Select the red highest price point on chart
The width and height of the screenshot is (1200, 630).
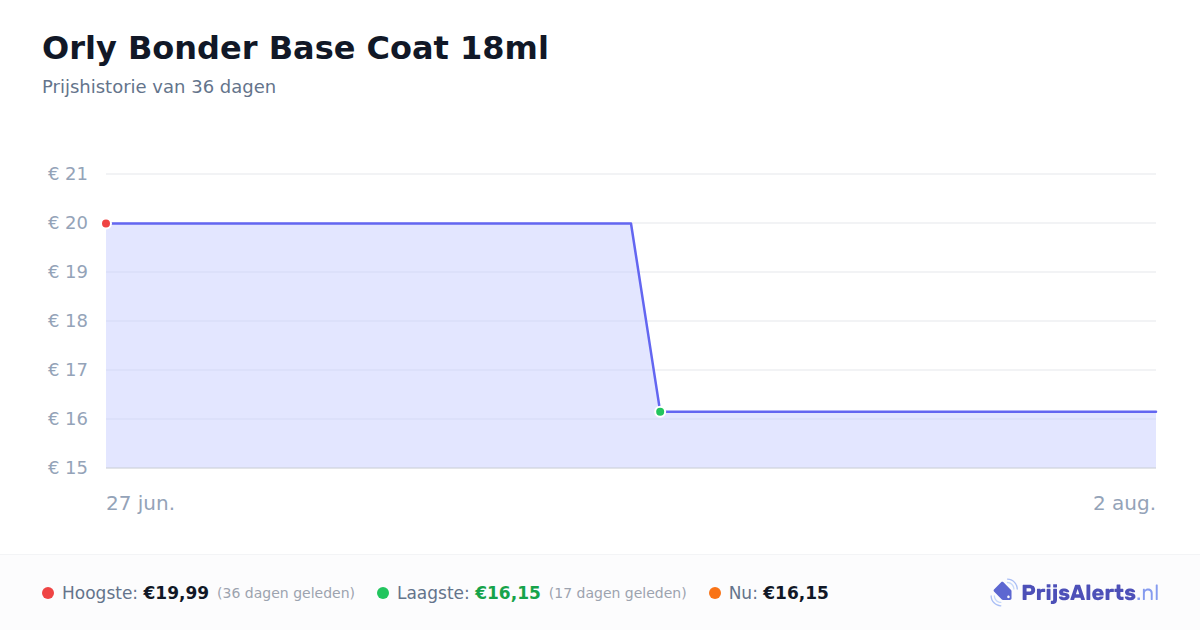pos(106,223)
